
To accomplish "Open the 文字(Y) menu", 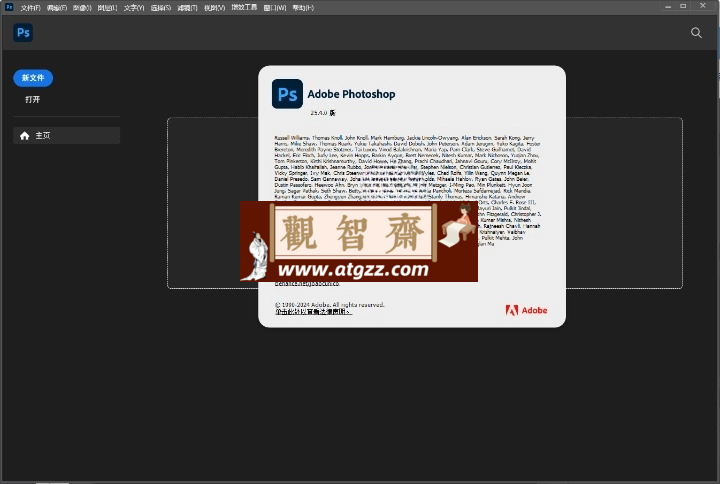I will (134, 8).
